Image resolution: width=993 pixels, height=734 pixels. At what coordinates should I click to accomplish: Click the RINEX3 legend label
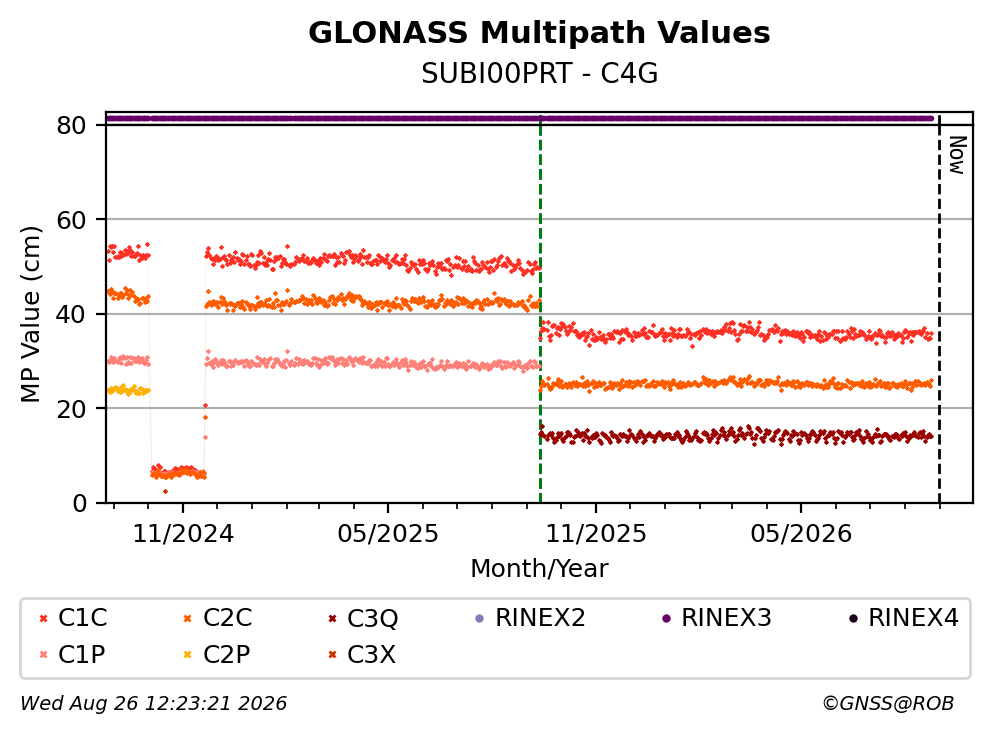coord(726,618)
